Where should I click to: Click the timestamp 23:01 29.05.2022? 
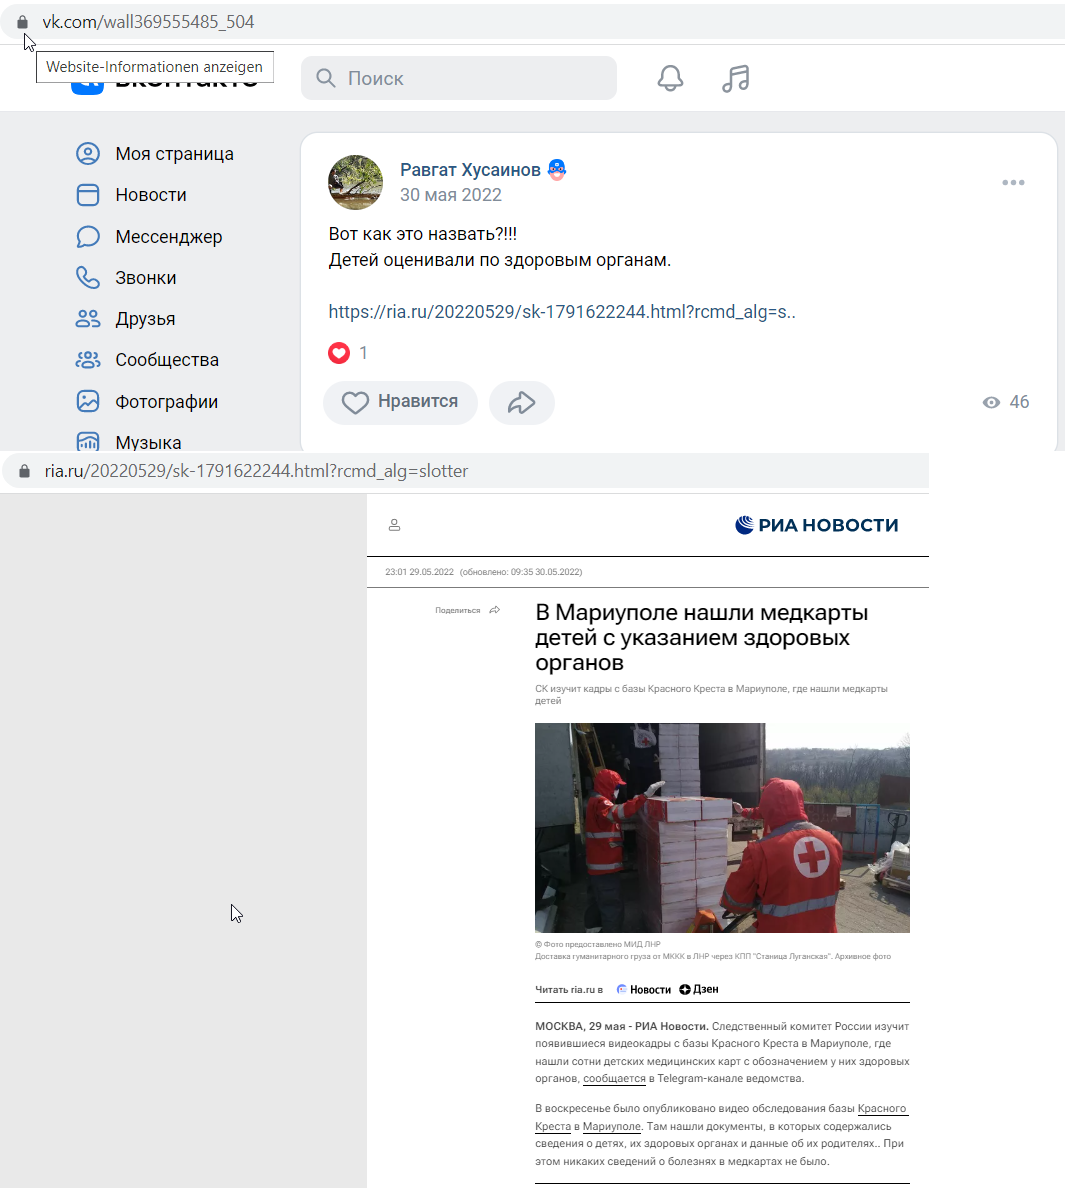pos(420,572)
